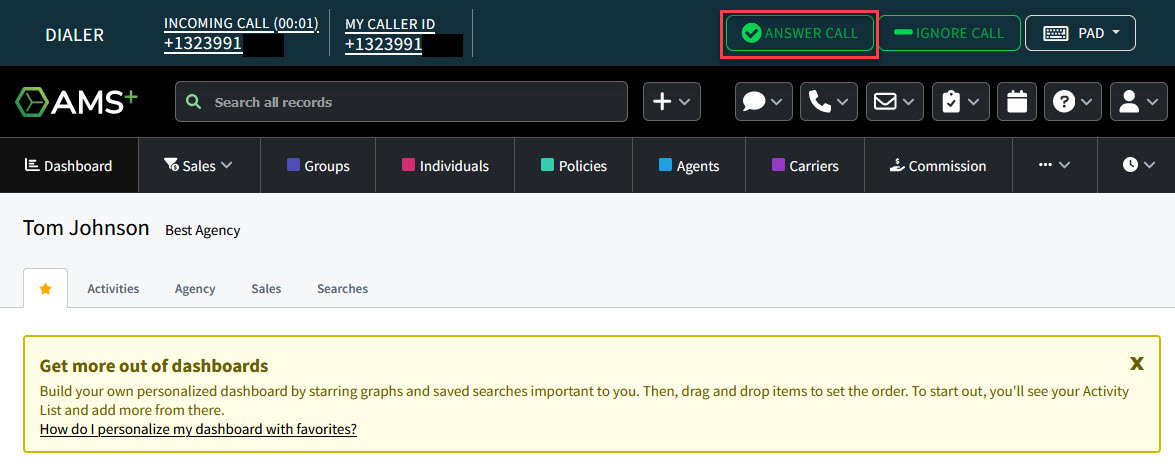
Task: Open the tasks clipboard menu
Action: (961, 102)
